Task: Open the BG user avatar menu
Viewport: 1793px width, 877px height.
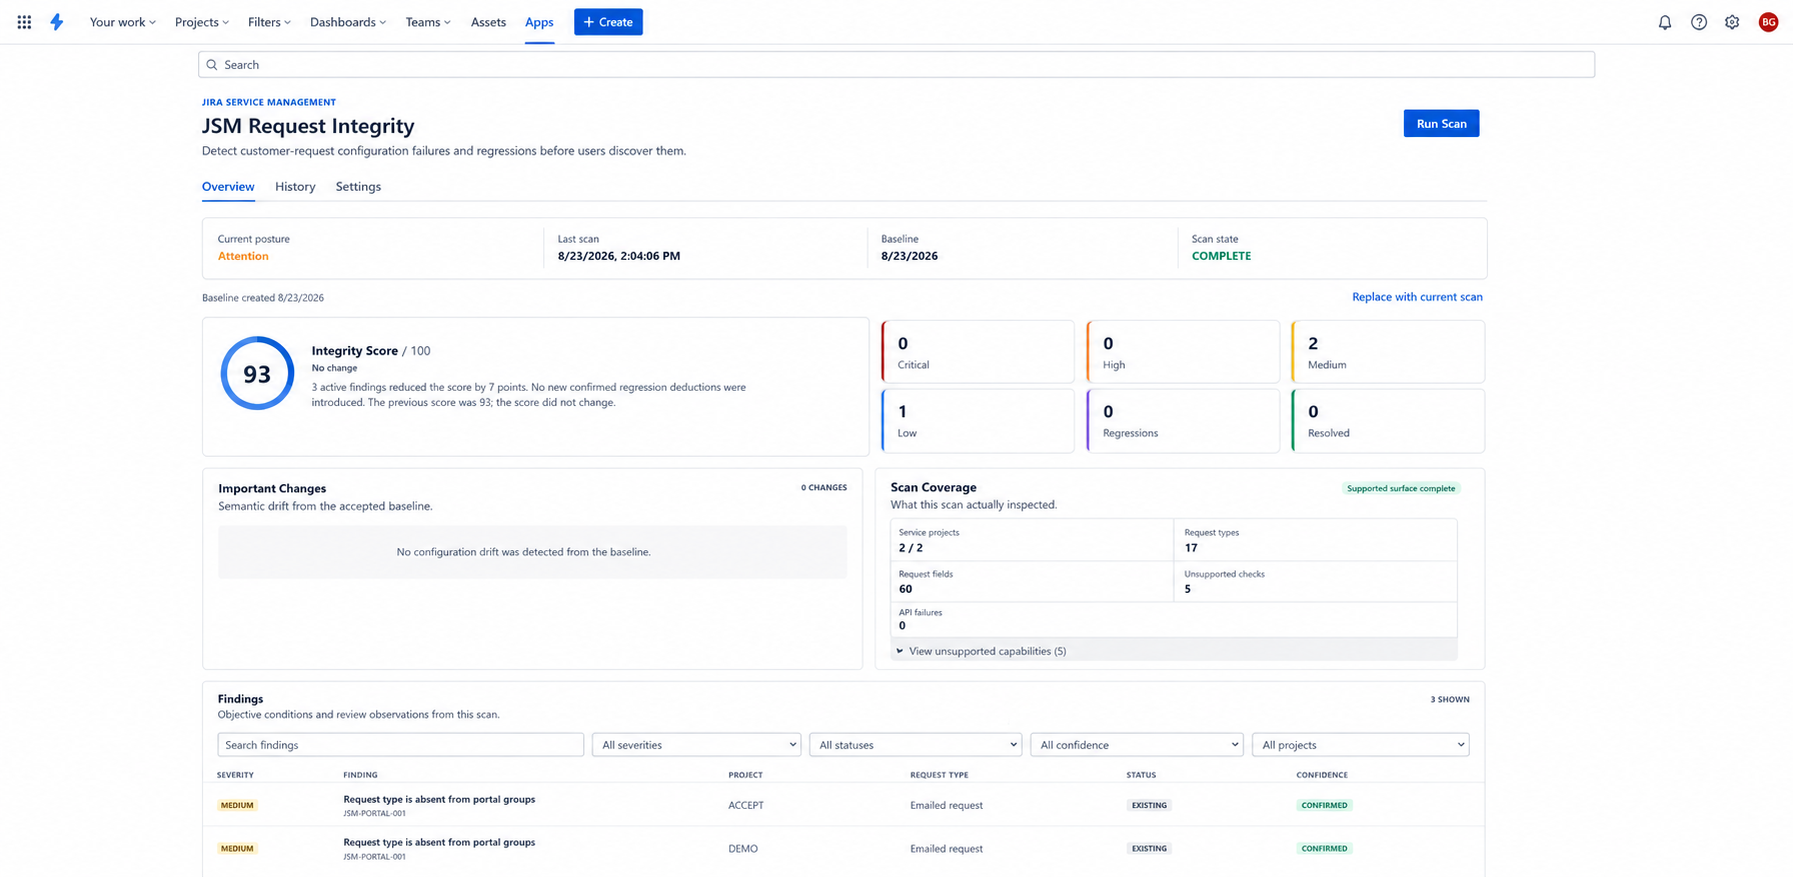Action: [x=1768, y=22]
